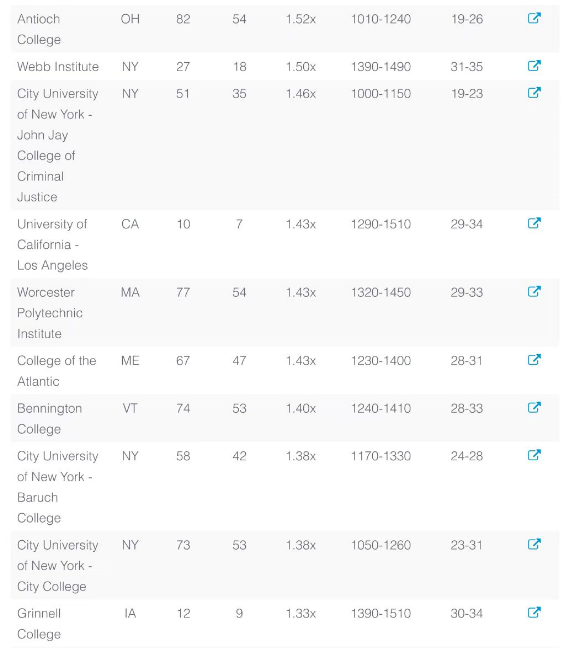581x648 pixels.
Task: Select SAT range 1170-1330 for Baruch College
Action: point(381,456)
